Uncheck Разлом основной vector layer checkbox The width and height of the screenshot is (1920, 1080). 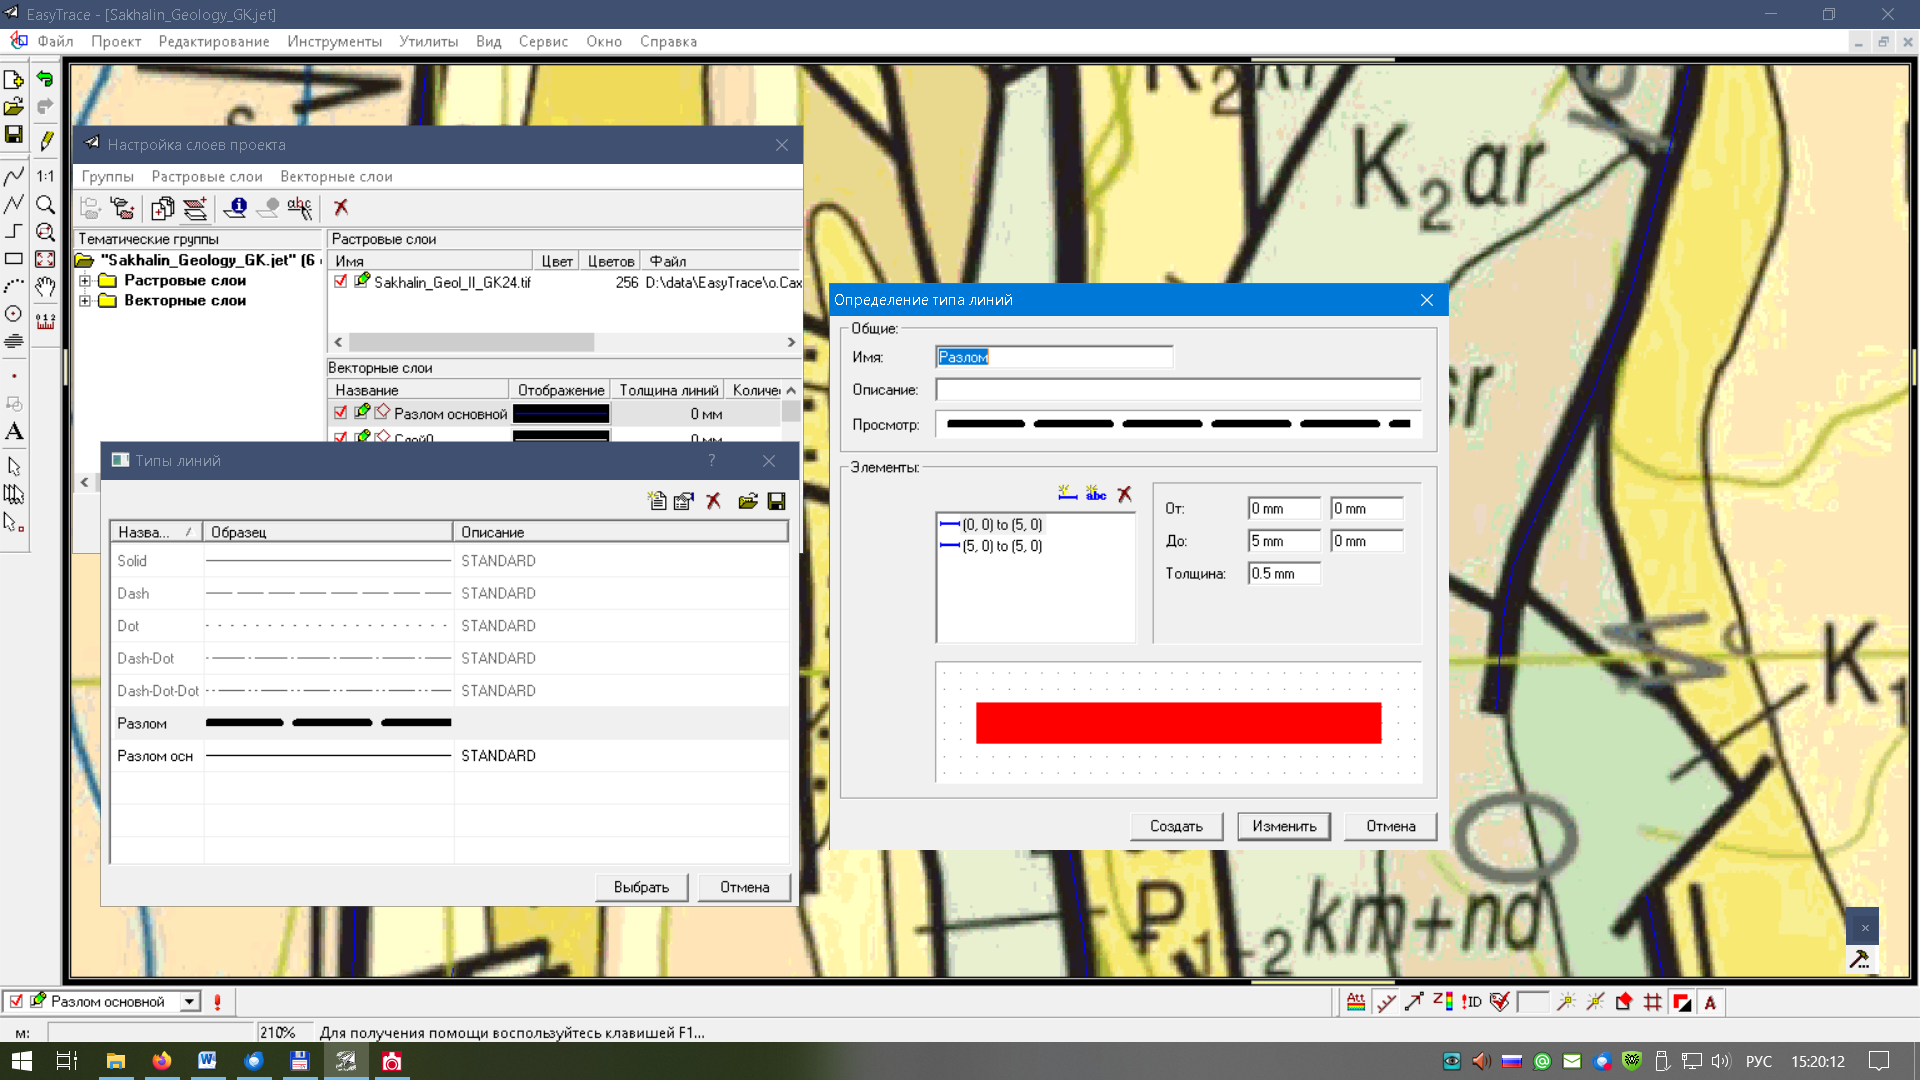tap(341, 413)
